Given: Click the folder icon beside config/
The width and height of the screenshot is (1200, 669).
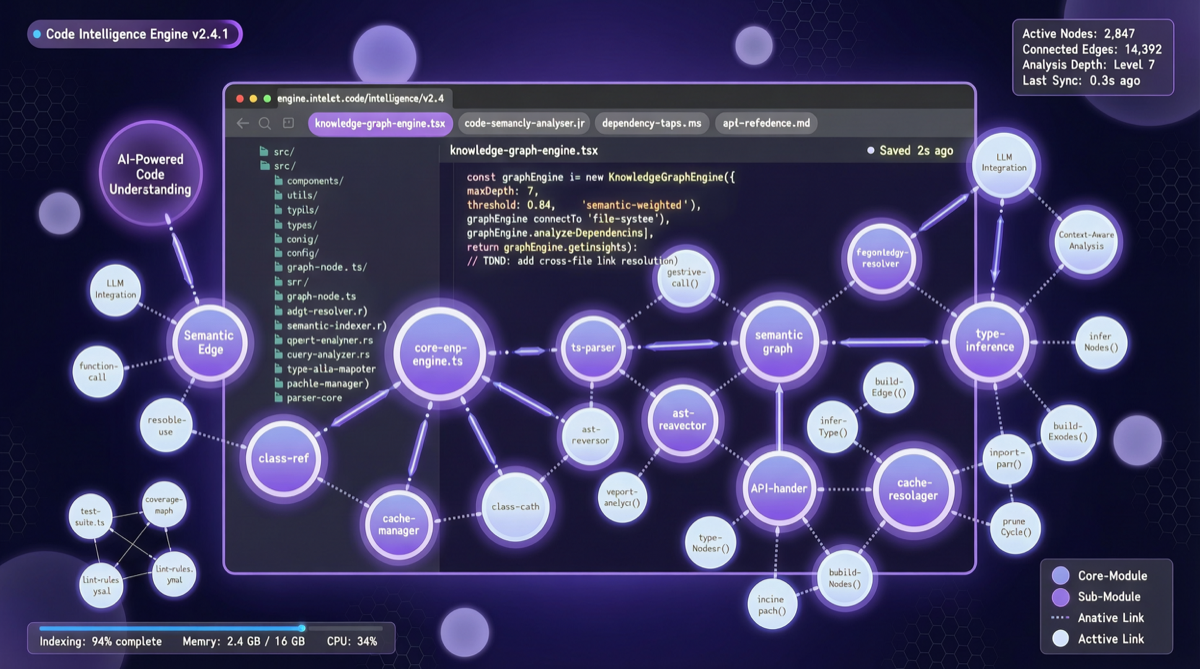Looking at the screenshot, I should click(279, 253).
